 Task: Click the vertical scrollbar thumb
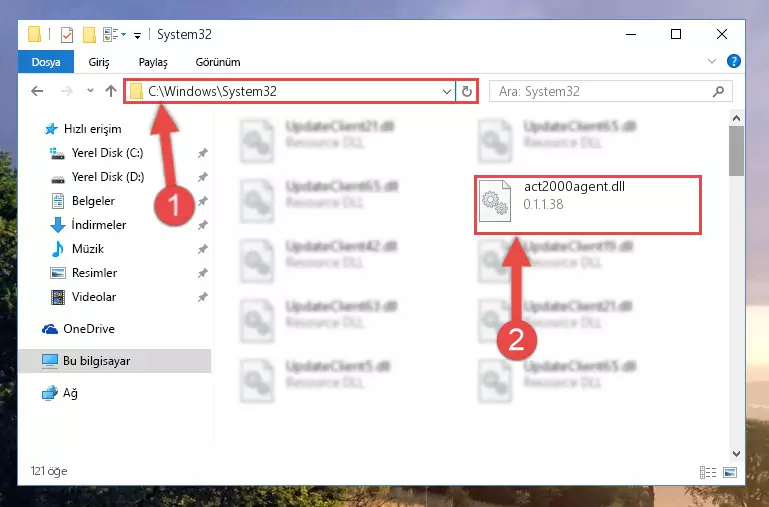tap(736, 151)
